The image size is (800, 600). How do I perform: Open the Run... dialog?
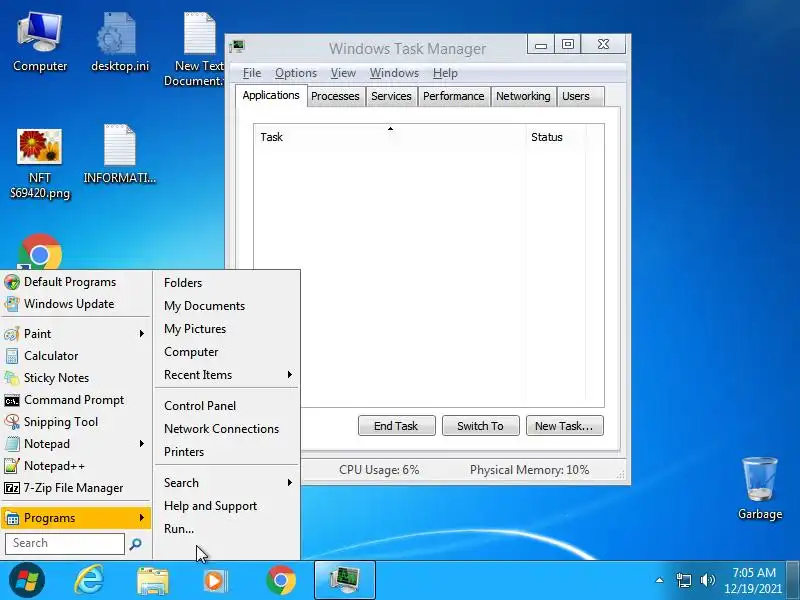click(227, 529)
